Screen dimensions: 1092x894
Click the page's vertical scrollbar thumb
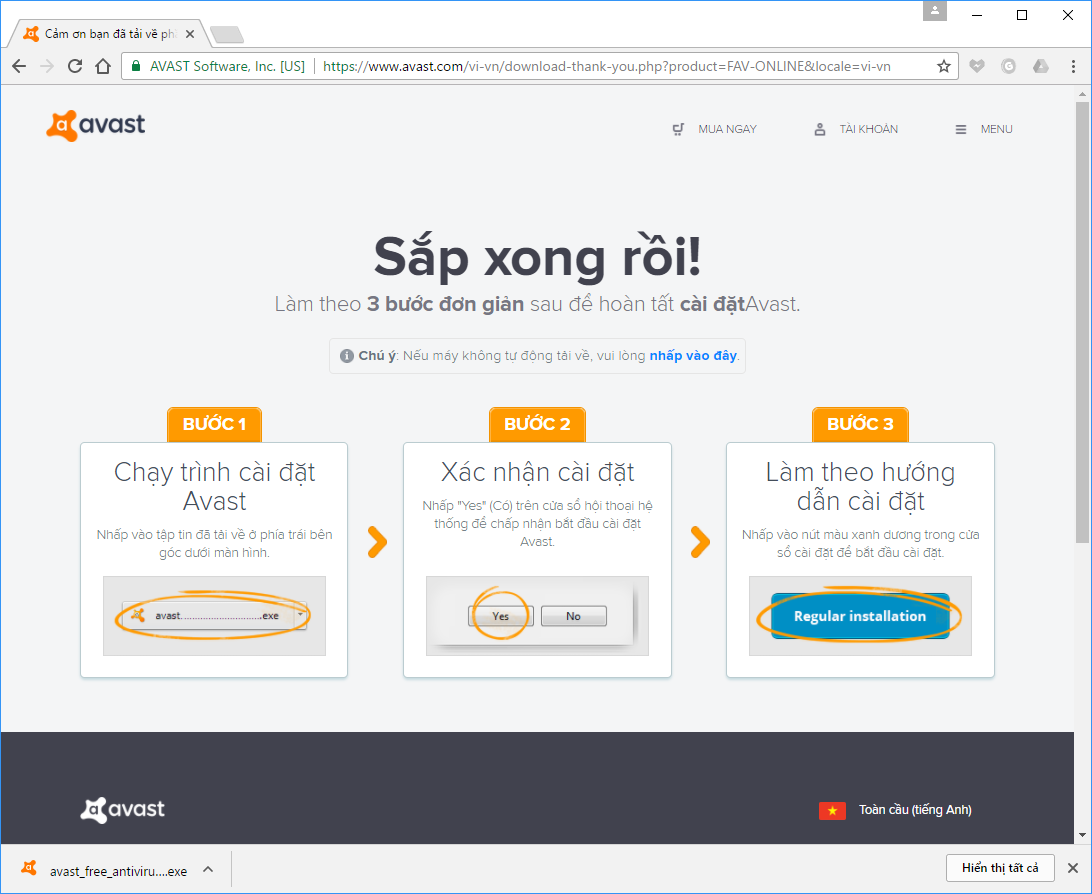point(1082,322)
